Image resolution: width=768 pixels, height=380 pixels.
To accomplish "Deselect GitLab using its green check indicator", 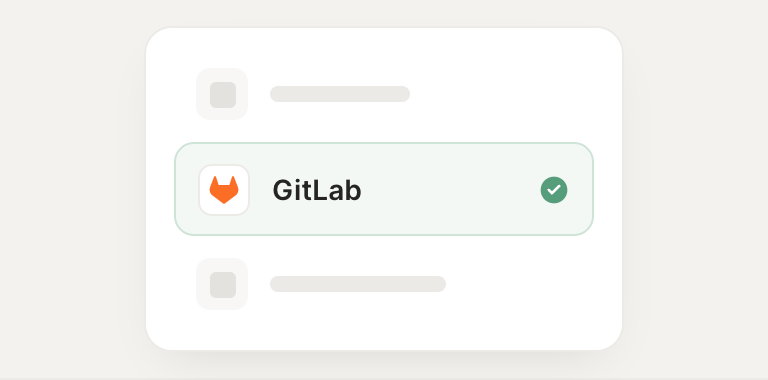I will [x=554, y=190].
